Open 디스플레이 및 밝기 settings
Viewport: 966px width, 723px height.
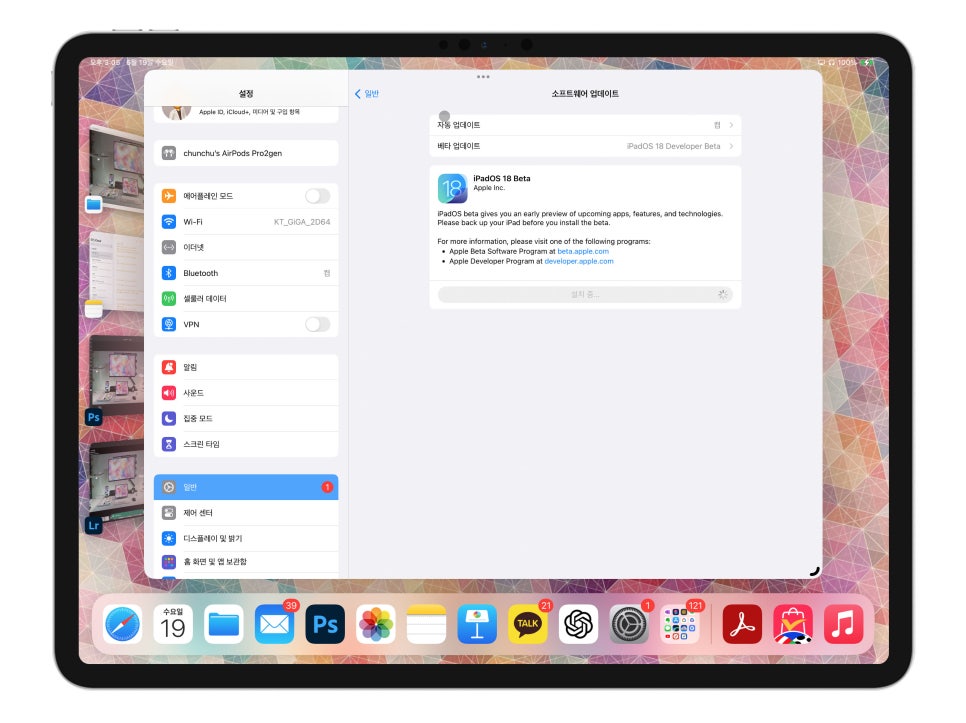pos(246,538)
